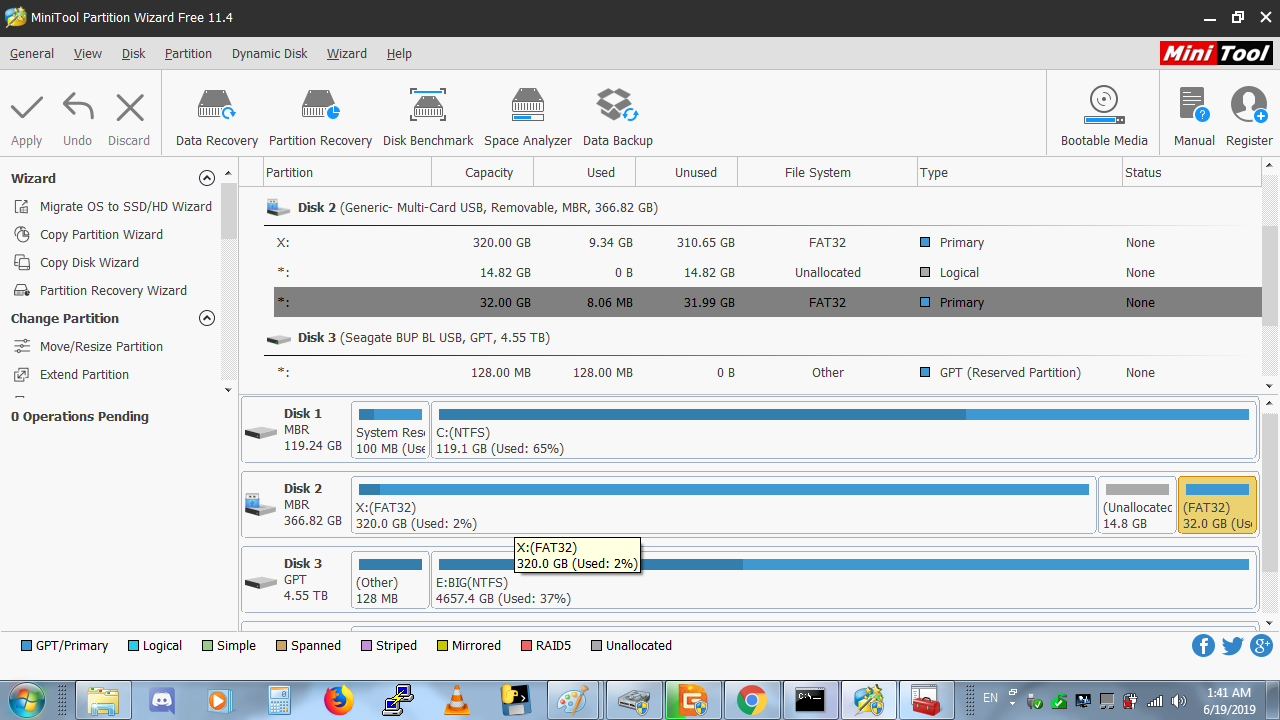Open the Help menu
1280x720 pixels.
399,54
